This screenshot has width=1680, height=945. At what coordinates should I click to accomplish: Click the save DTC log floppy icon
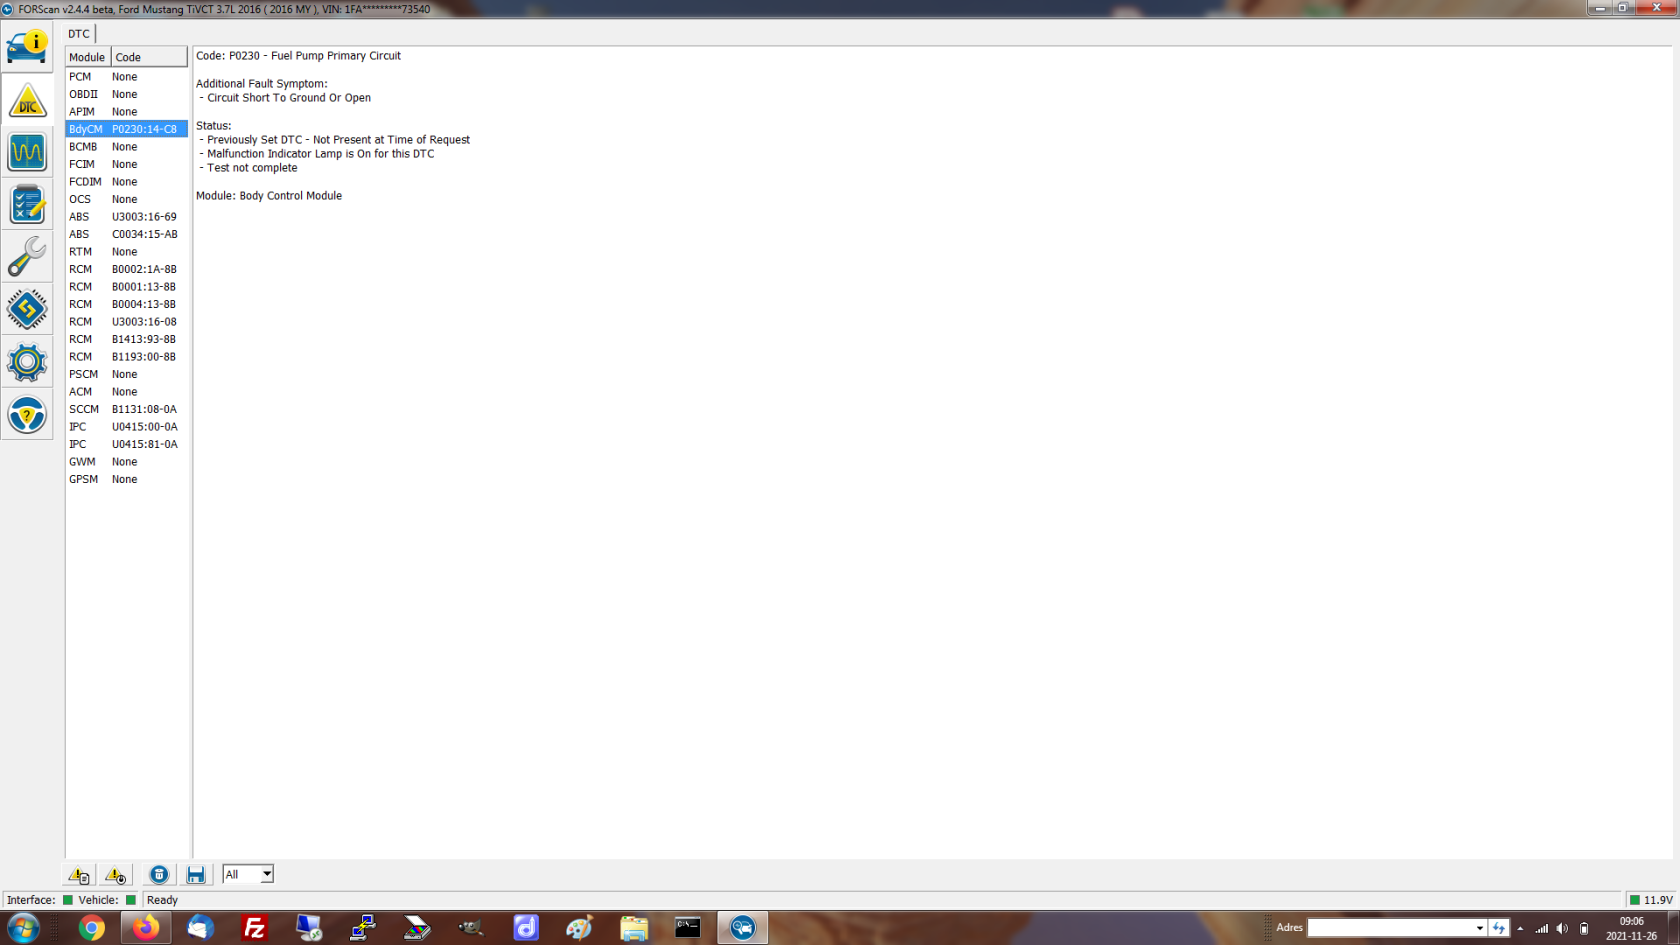pyautogui.click(x=196, y=874)
